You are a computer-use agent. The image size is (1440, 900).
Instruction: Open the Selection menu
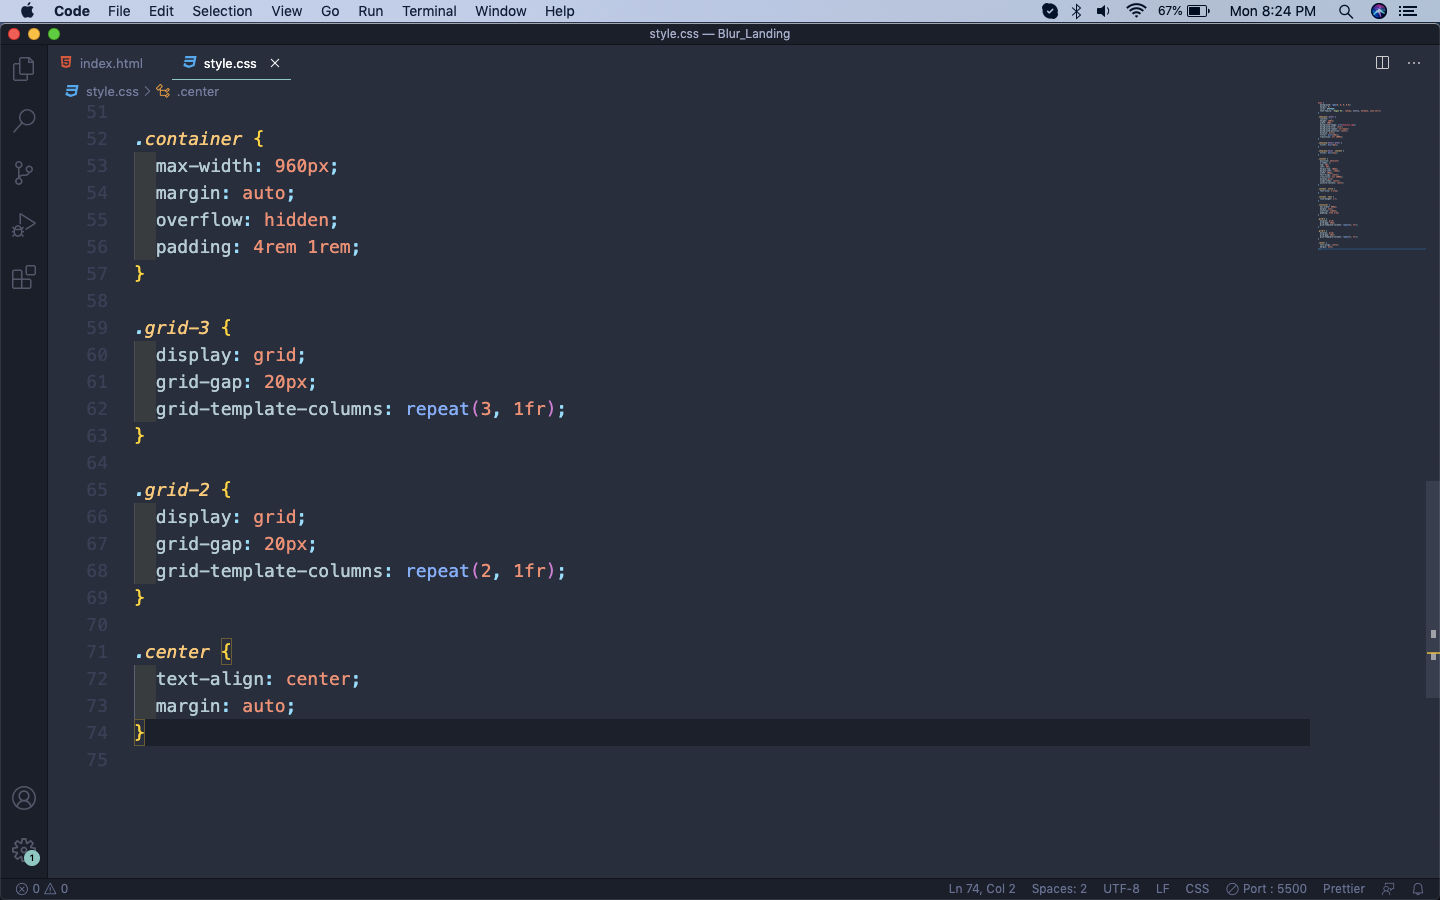click(222, 11)
